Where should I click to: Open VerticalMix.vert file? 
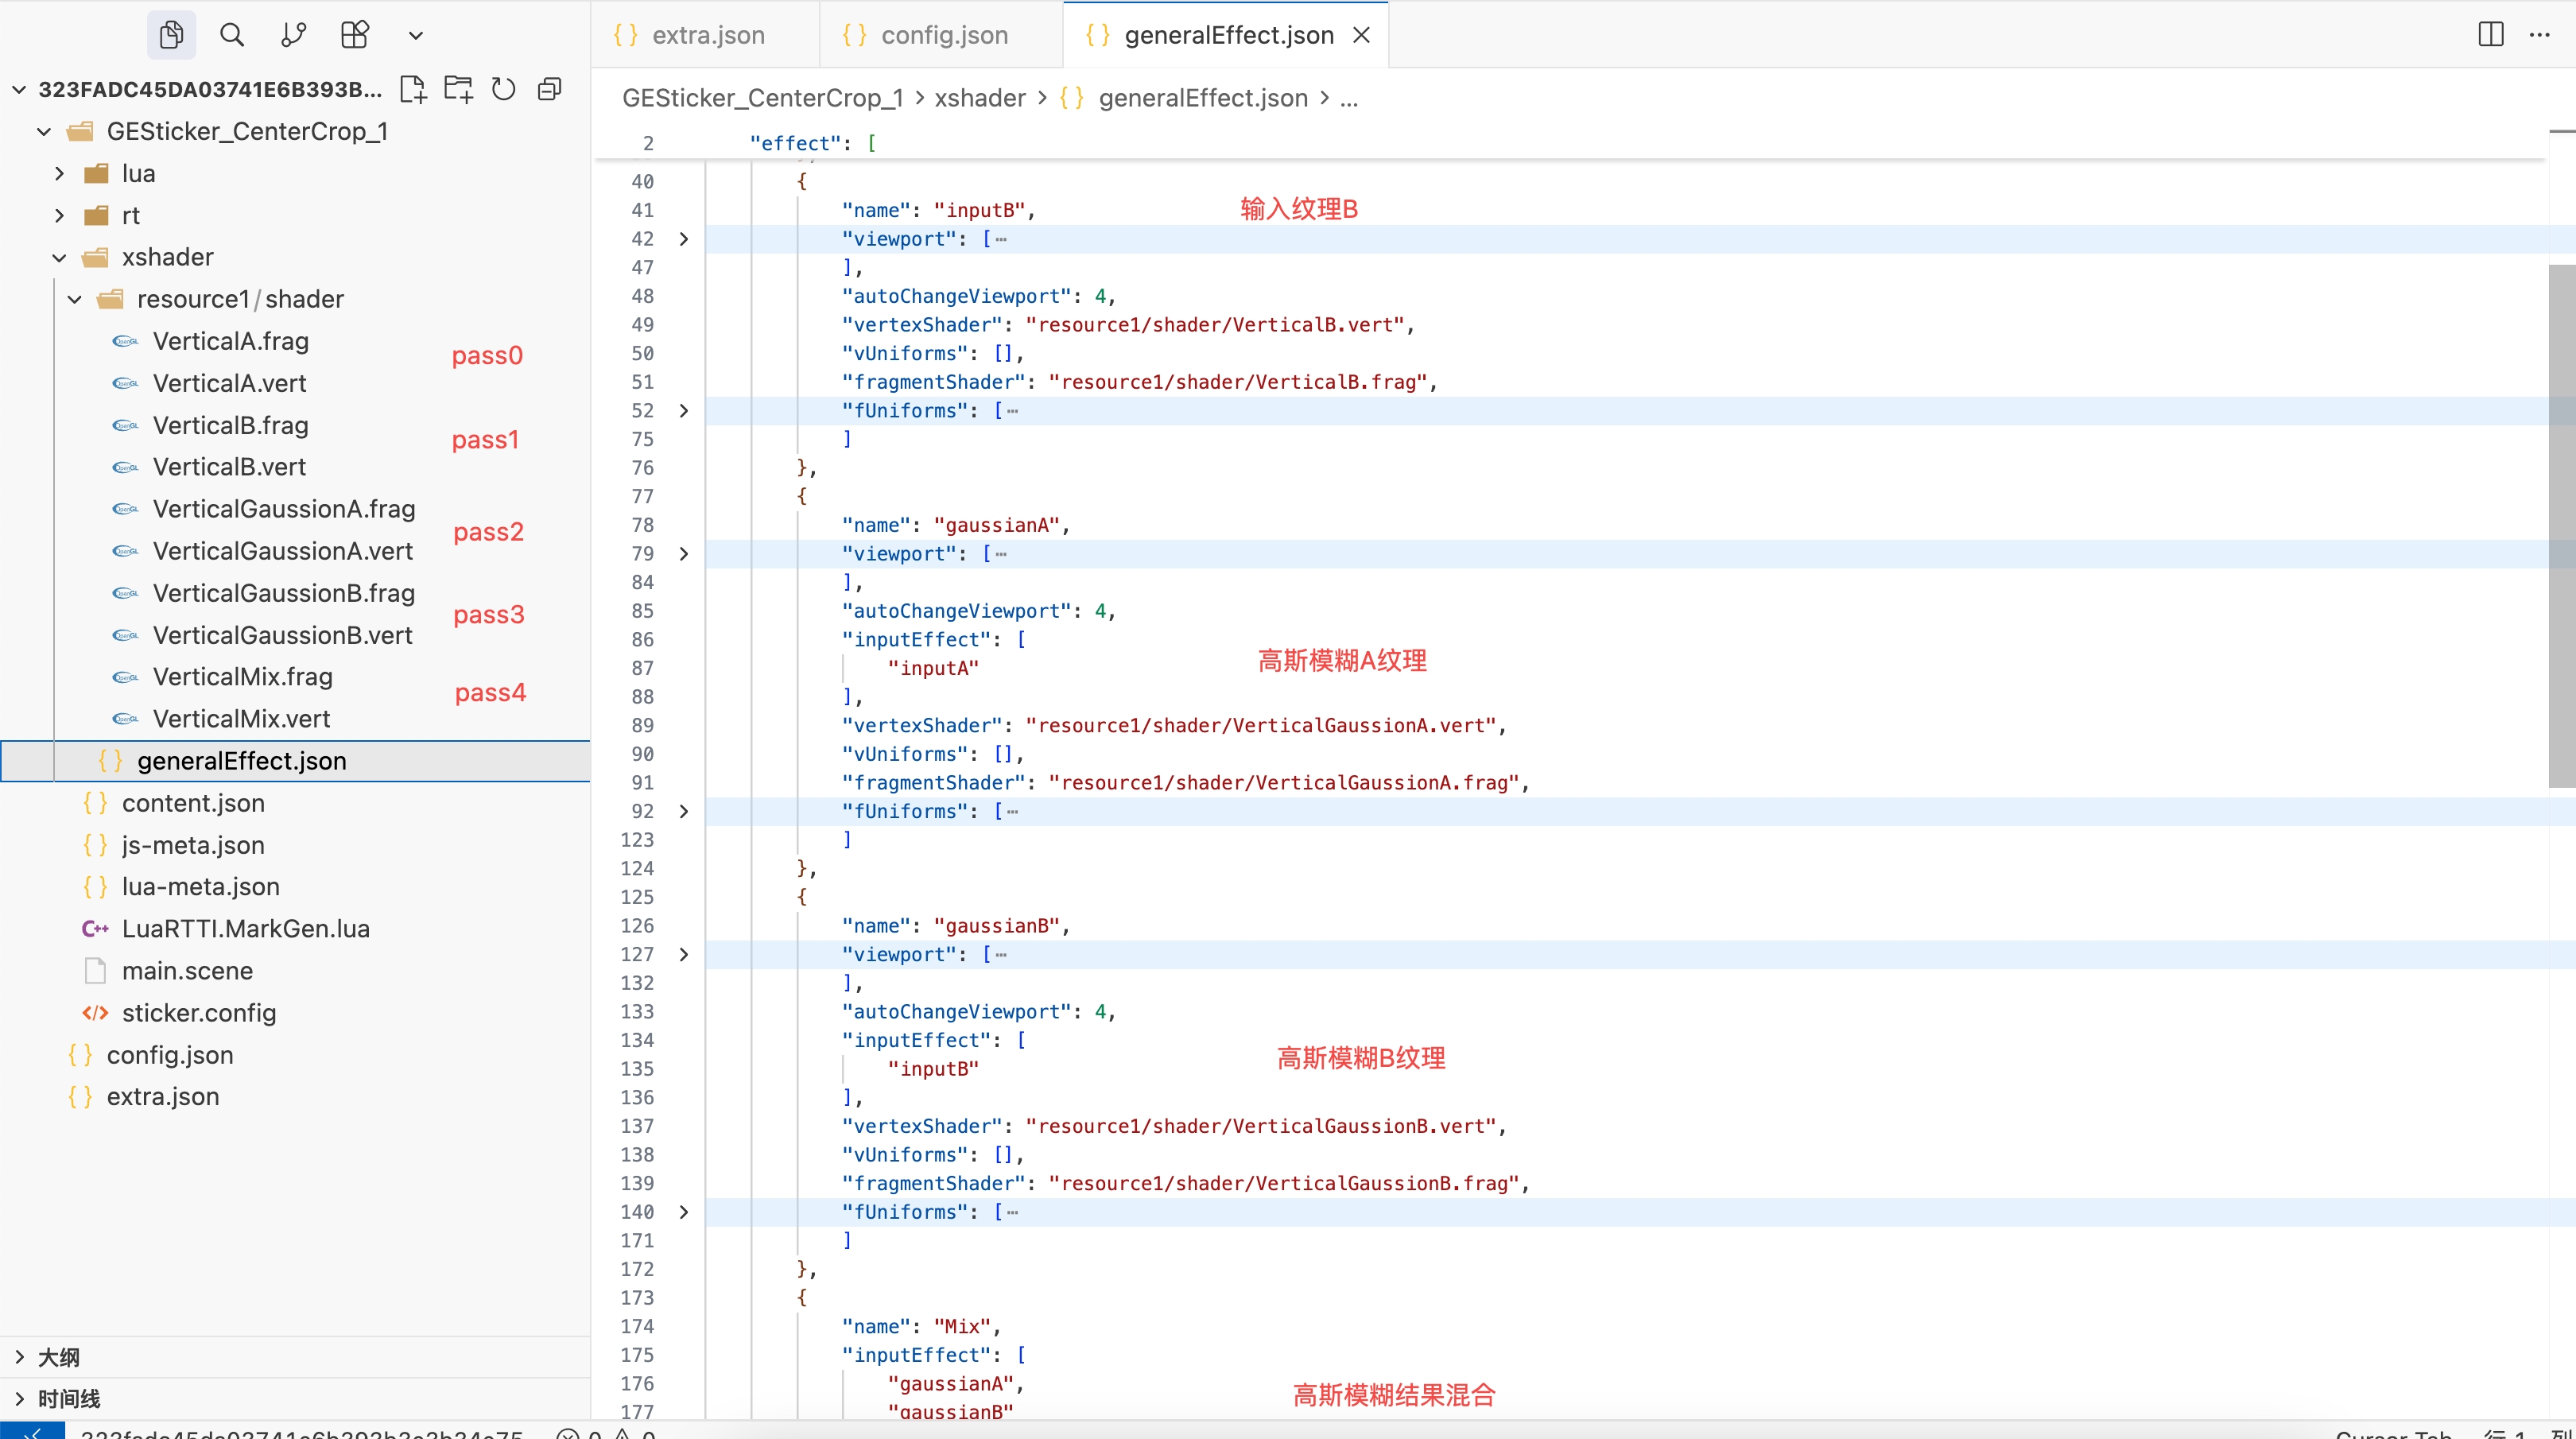click(242, 719)
